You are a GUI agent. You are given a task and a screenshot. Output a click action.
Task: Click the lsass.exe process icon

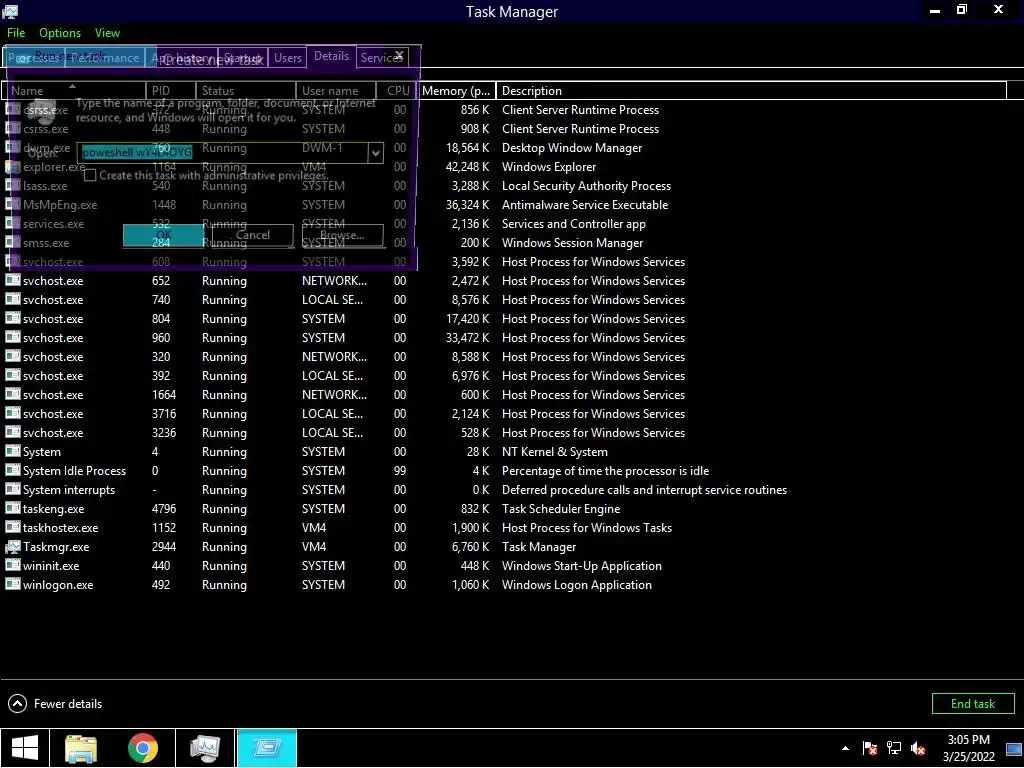tap(12, 185)
